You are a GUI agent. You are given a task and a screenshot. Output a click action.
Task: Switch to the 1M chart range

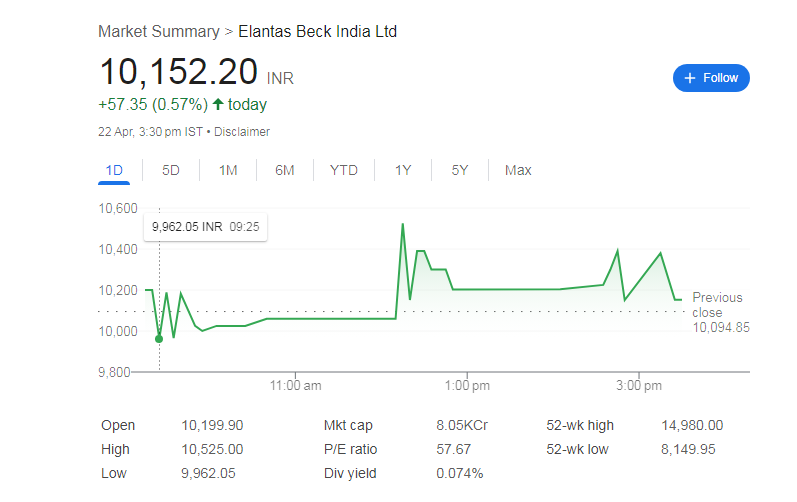tap(228, 170)
